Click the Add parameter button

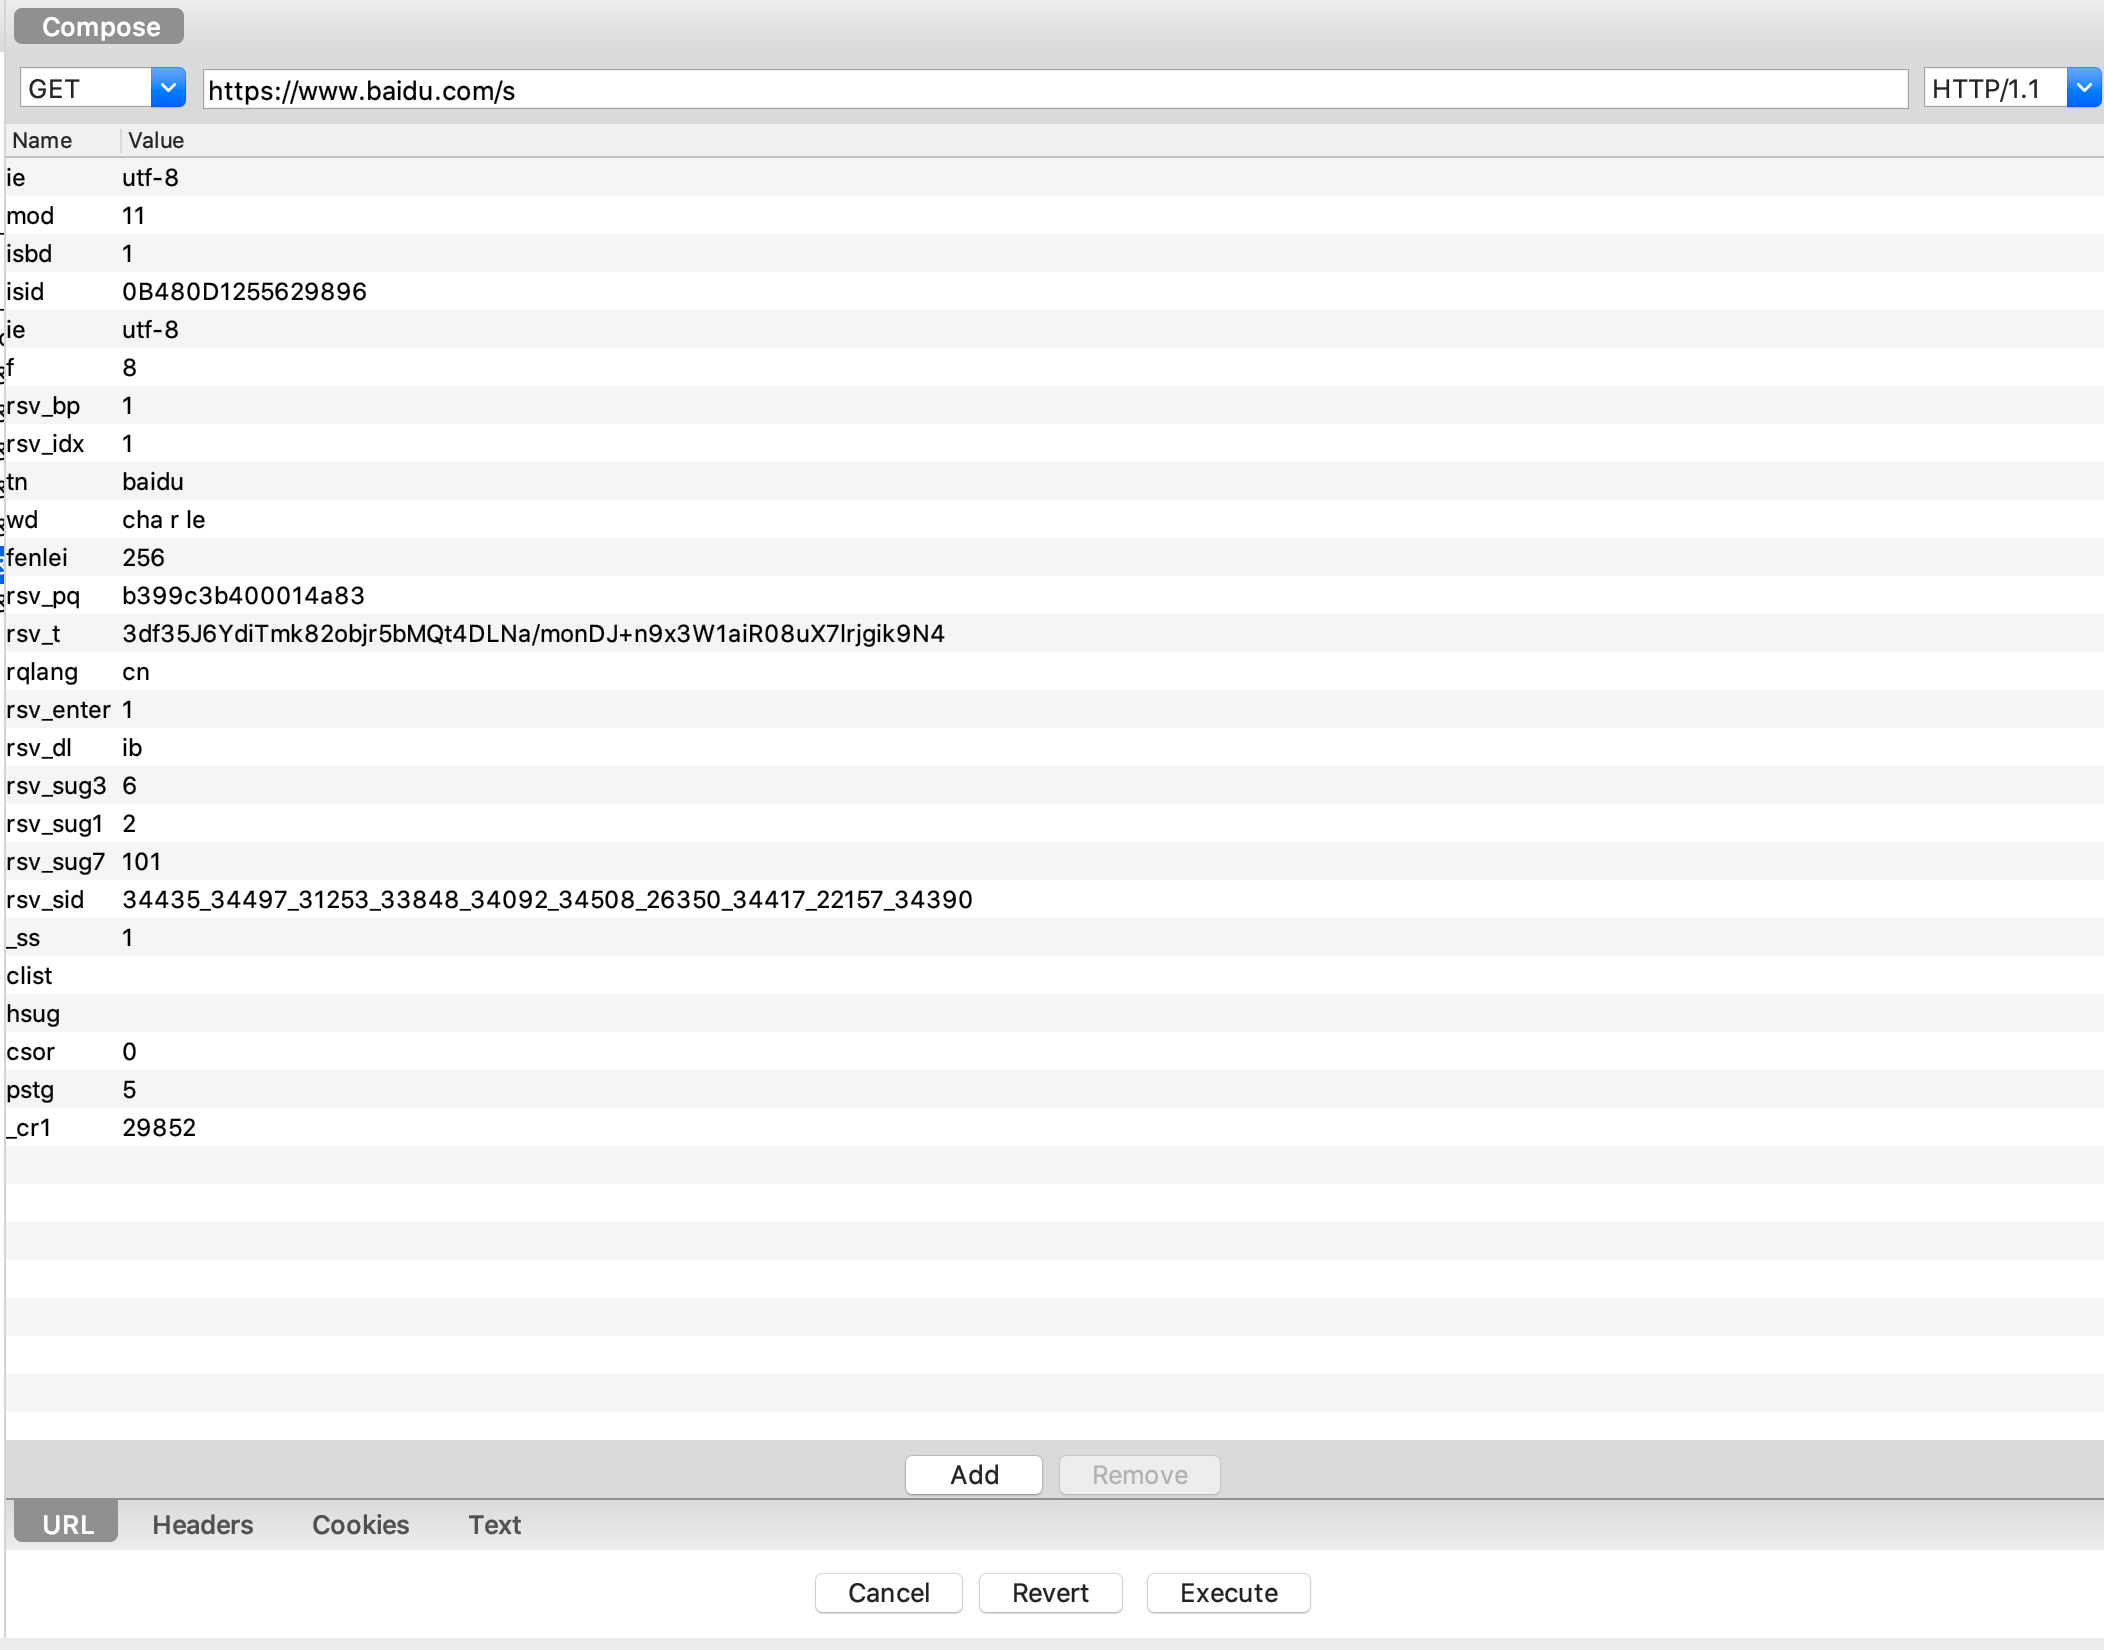pos(973,1475)
